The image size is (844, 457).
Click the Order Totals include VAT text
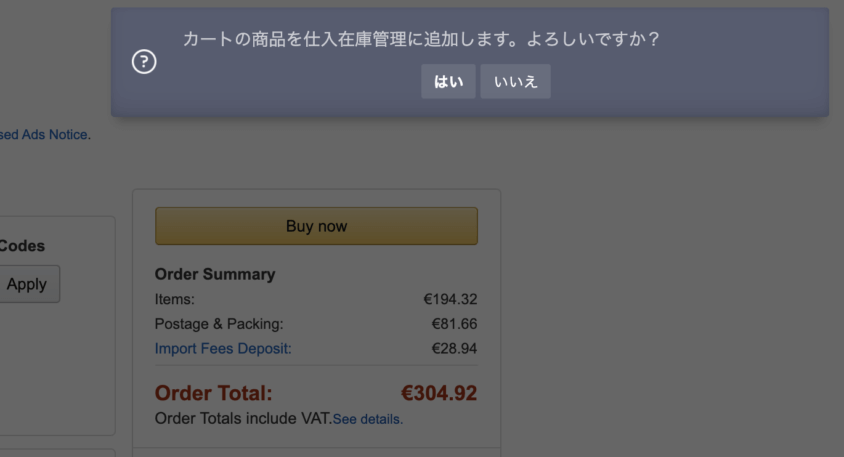[x=243, y=419]
